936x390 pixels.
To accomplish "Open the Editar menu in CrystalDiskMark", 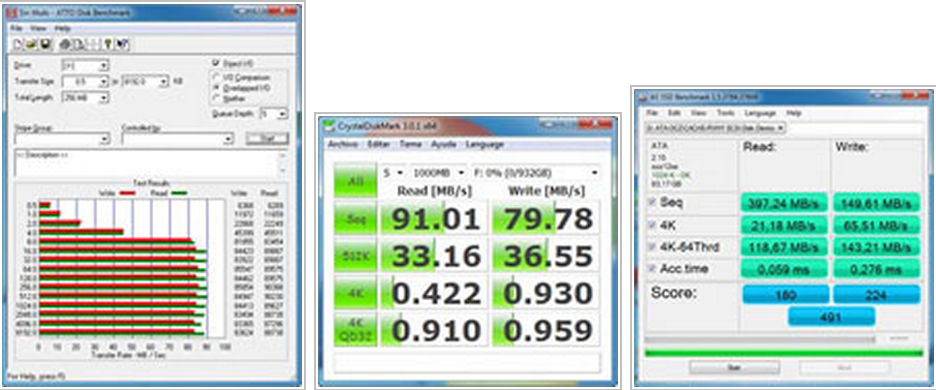I will [378, 145].
